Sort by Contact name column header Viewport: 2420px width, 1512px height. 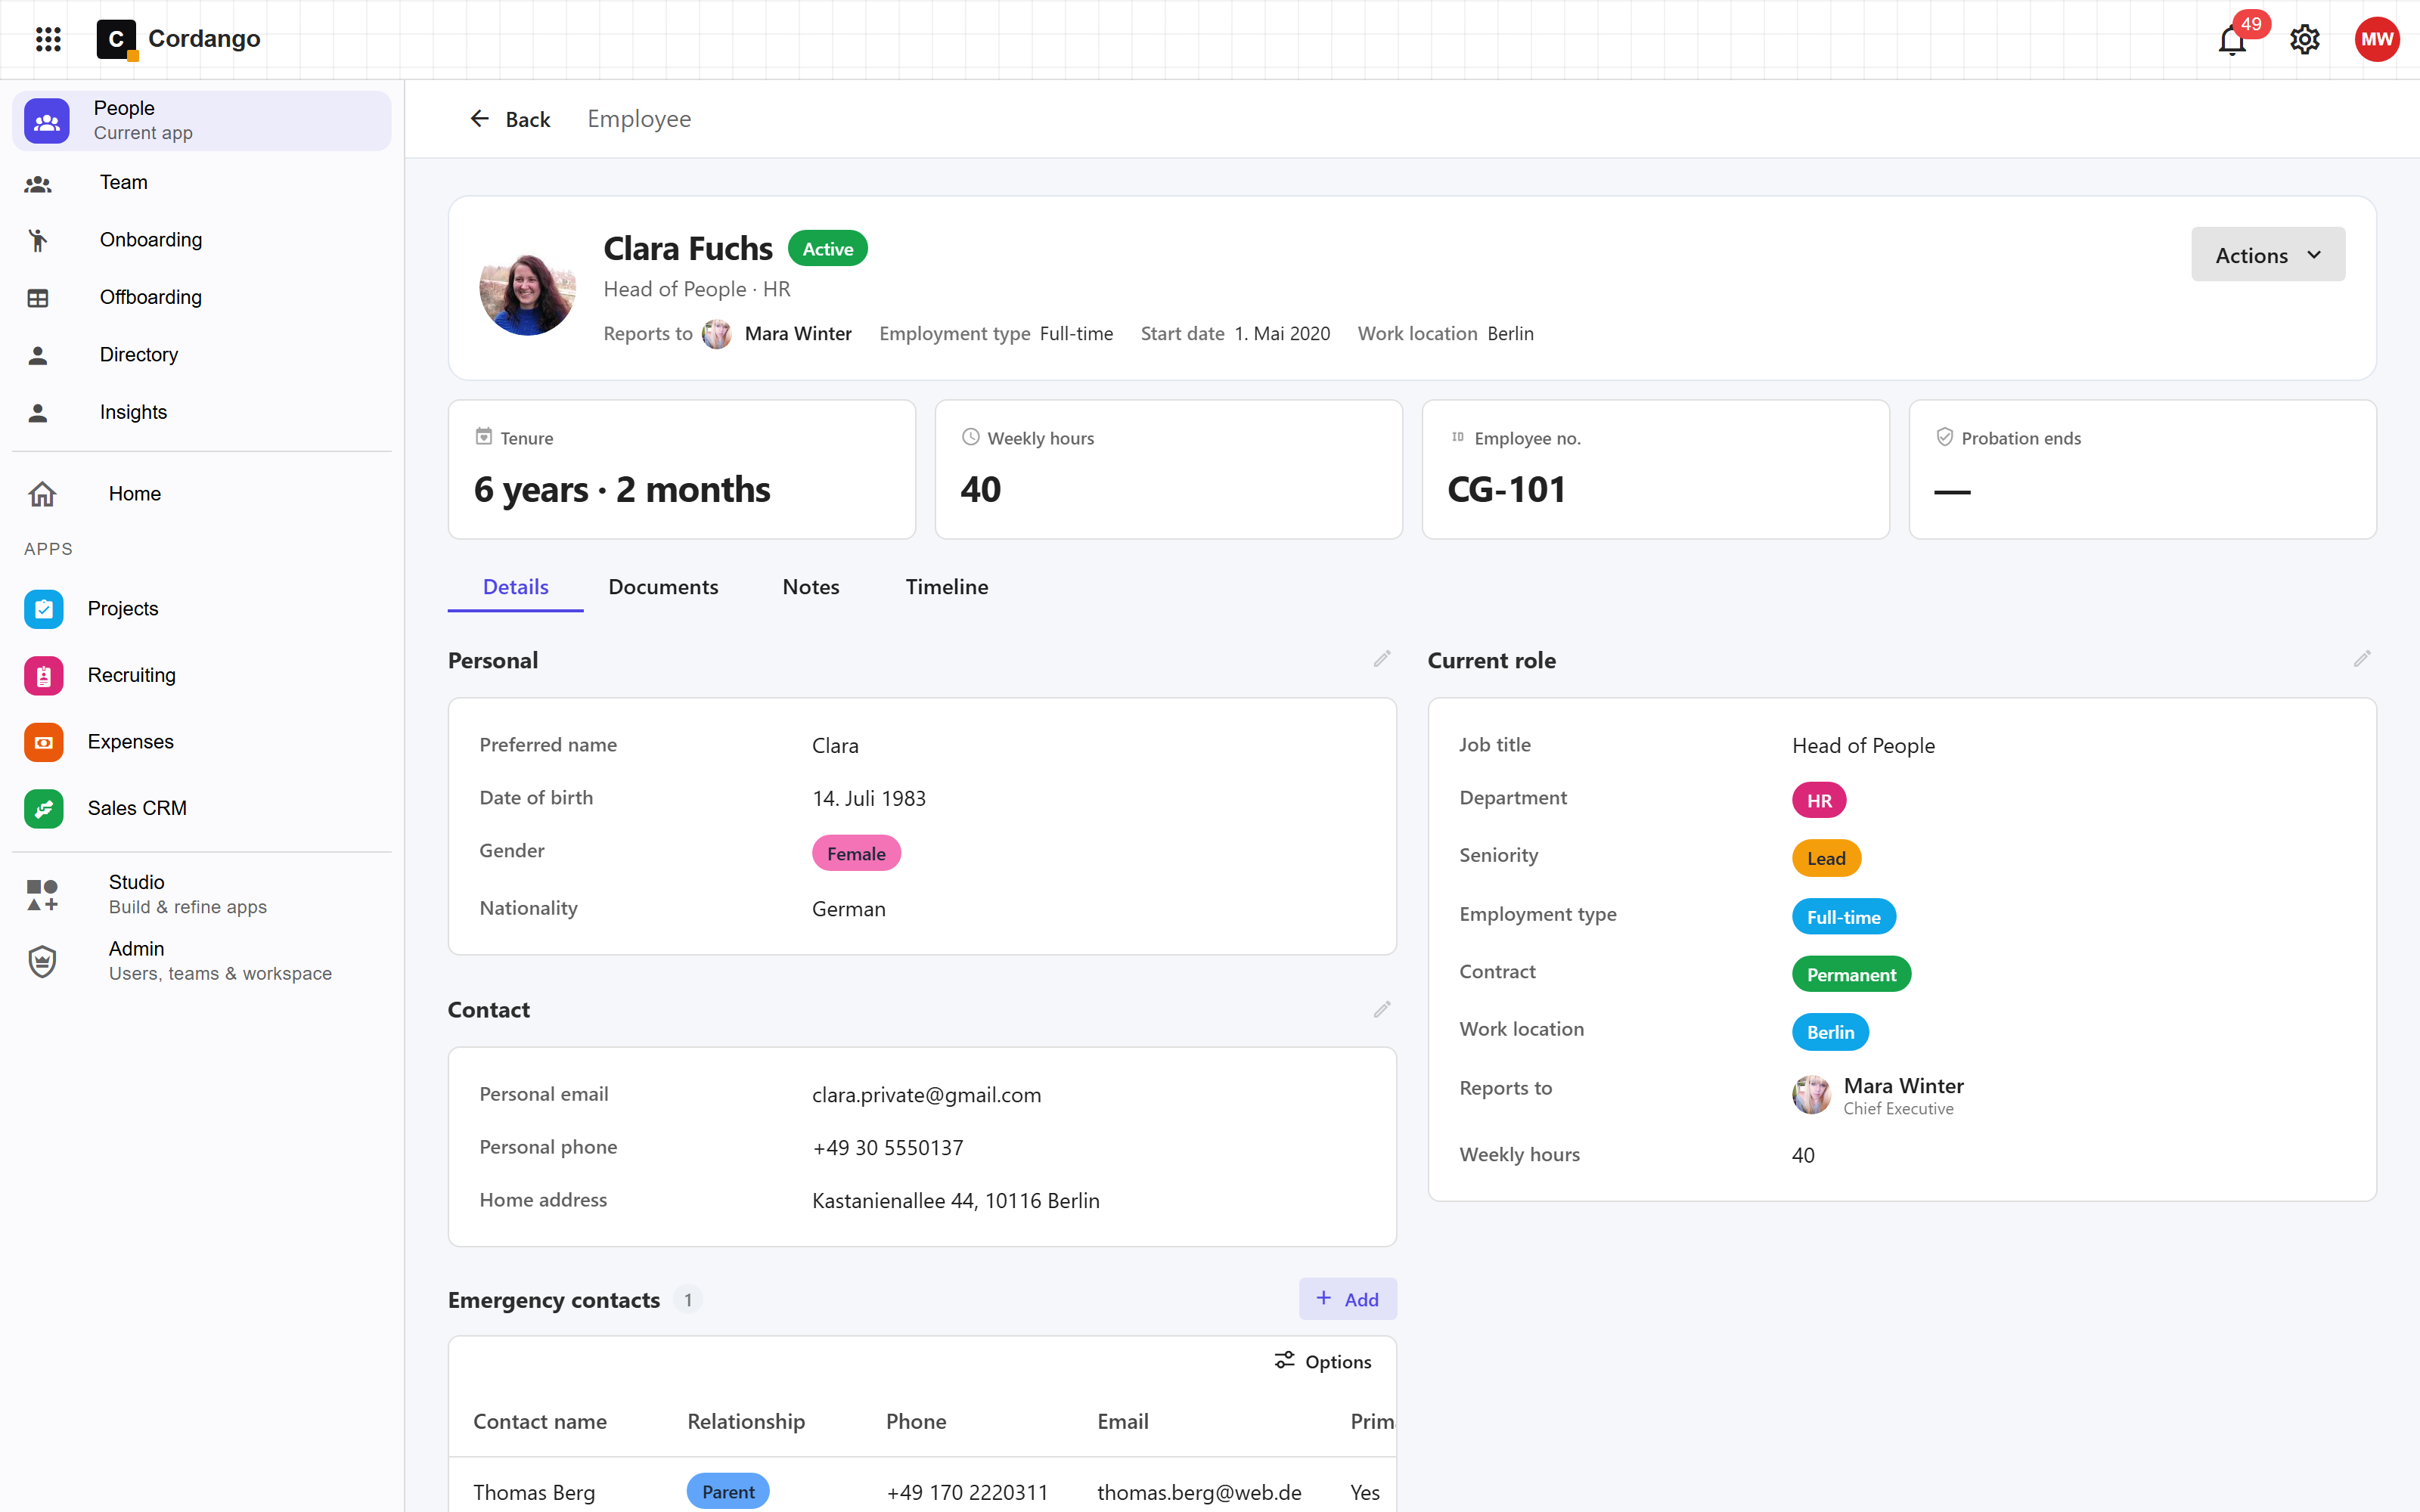539,1421
